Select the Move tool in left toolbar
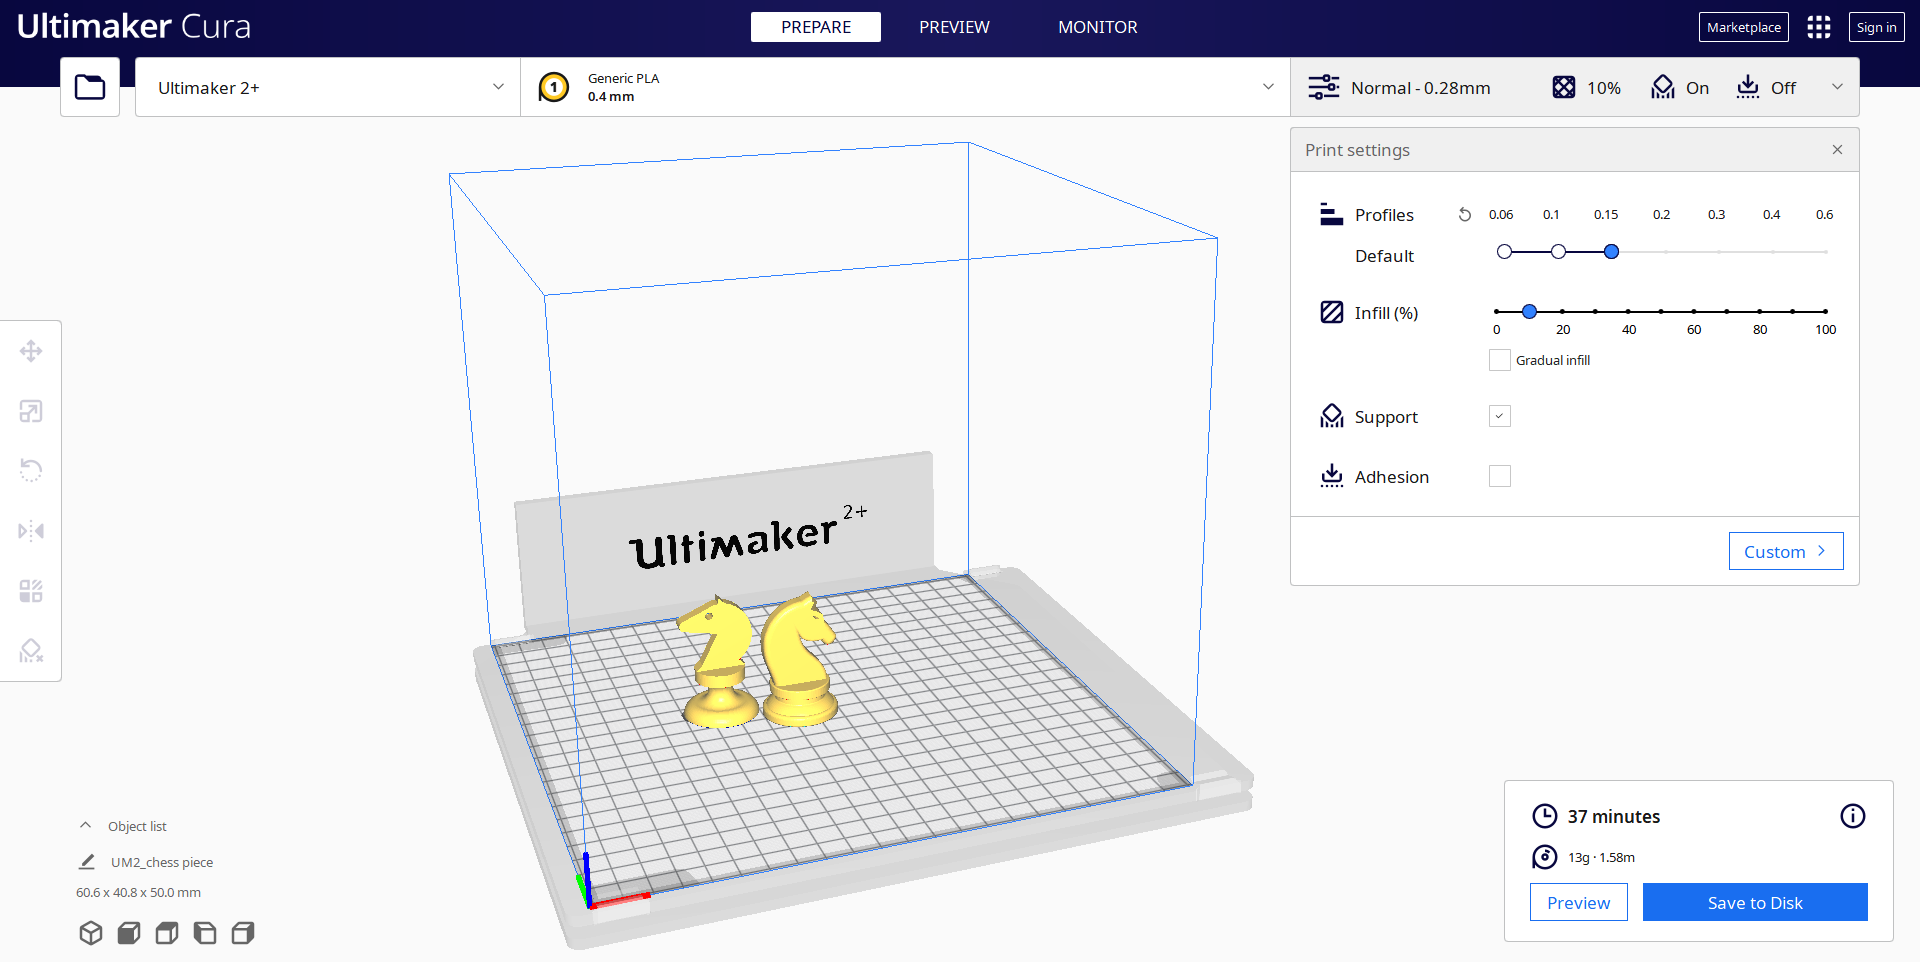Viewport: 1920px width, 962px height. 31,351
